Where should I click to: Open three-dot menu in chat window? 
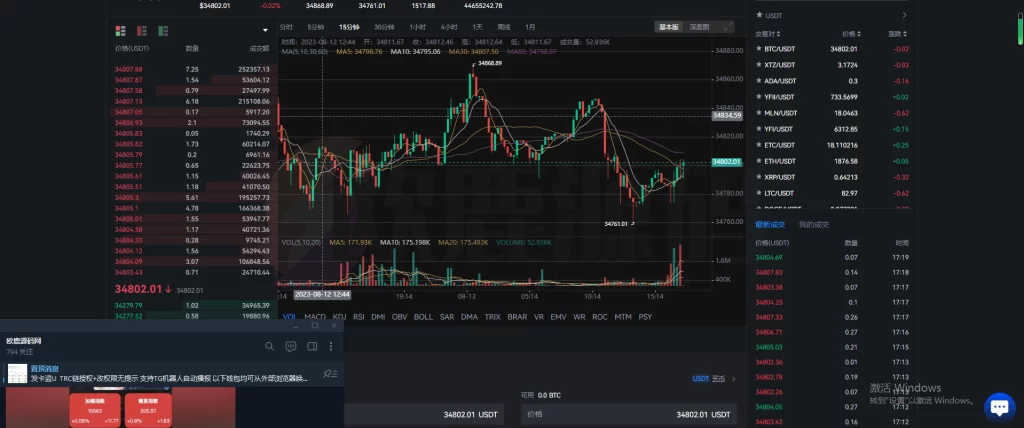click(331, 346)
